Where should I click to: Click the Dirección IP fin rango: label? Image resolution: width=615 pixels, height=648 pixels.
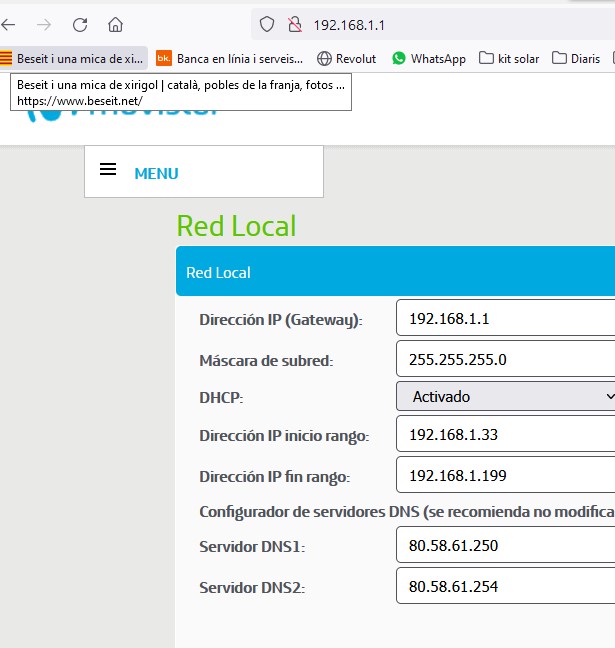tap(274, 477)
